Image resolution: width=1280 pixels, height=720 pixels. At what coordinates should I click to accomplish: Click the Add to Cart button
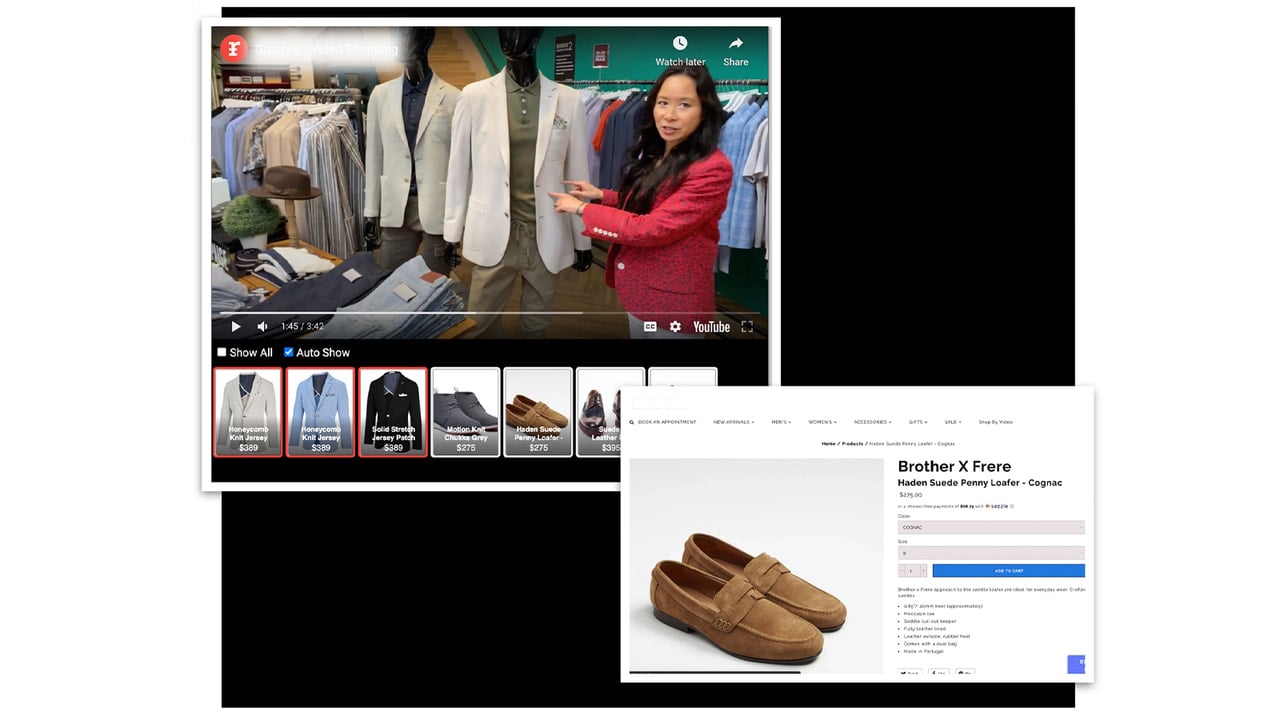click(x=1008, y=571)
